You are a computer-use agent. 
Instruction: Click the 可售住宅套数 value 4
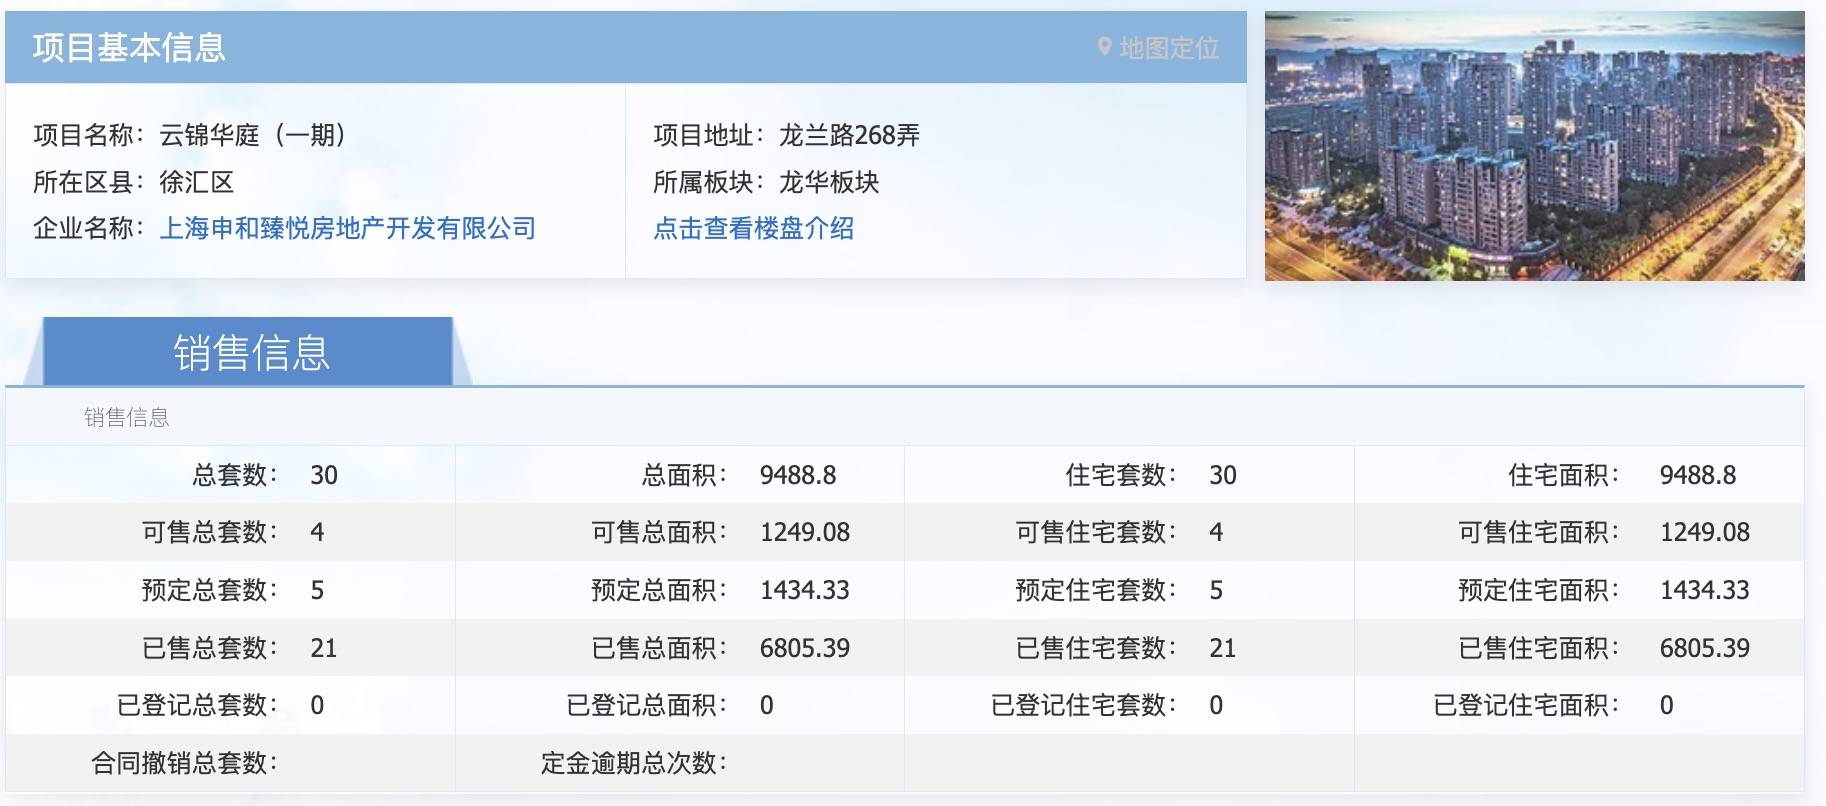point(1216,532)
